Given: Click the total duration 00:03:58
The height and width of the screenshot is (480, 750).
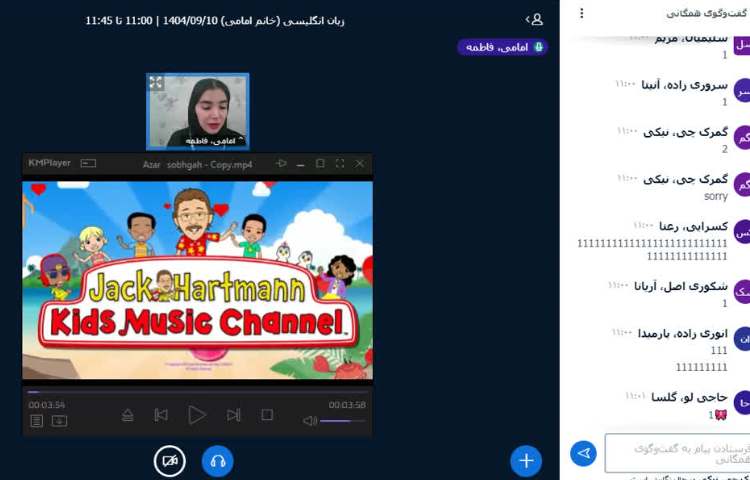Looking at the screenshot, I should point(347,405).
